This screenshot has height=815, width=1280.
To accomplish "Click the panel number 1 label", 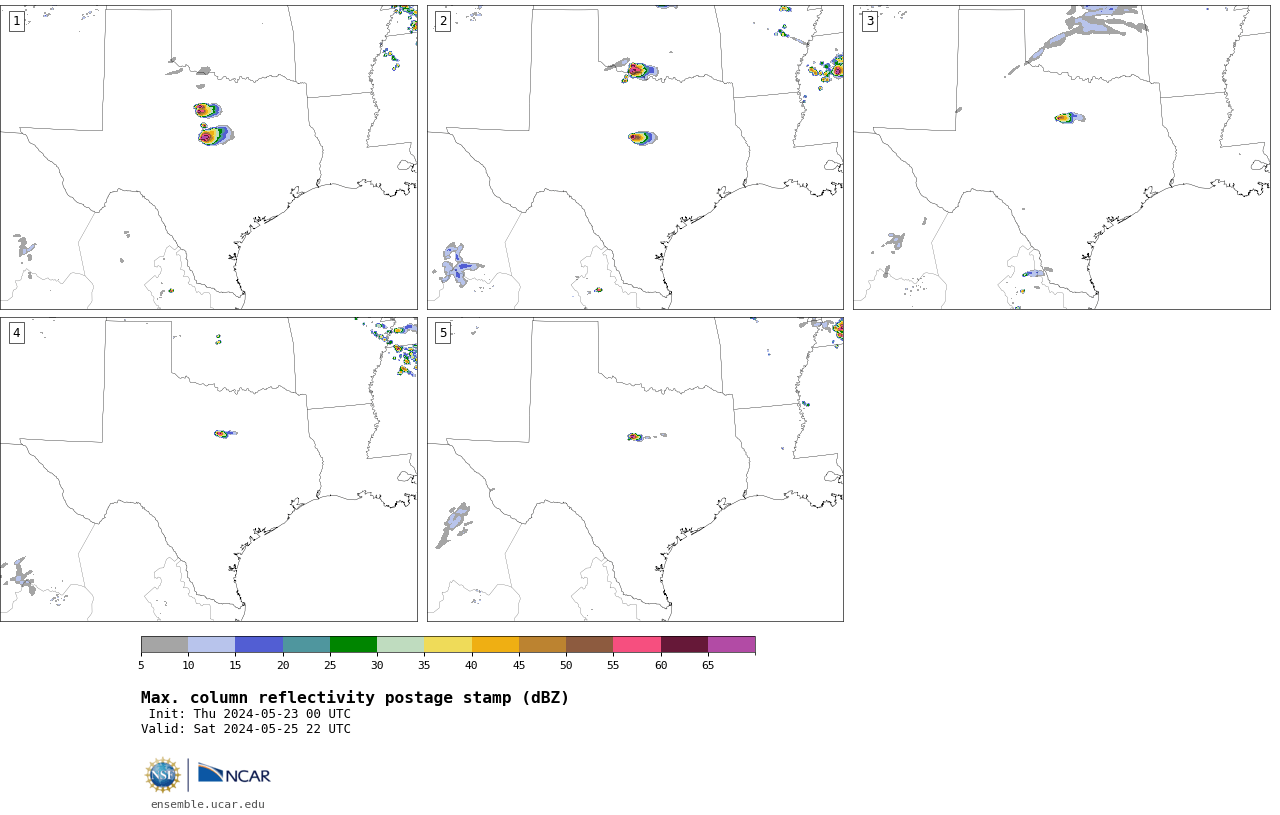I will click(x=17, y=21).
